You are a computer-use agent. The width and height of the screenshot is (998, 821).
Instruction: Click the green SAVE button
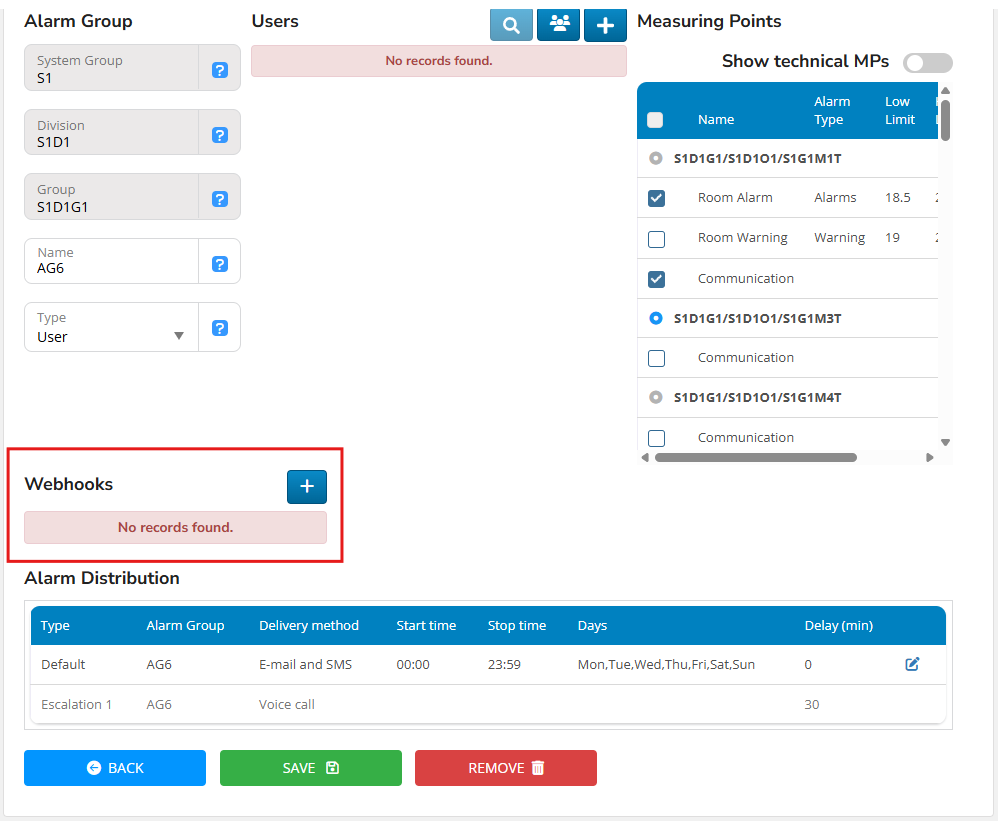point(310,768)
